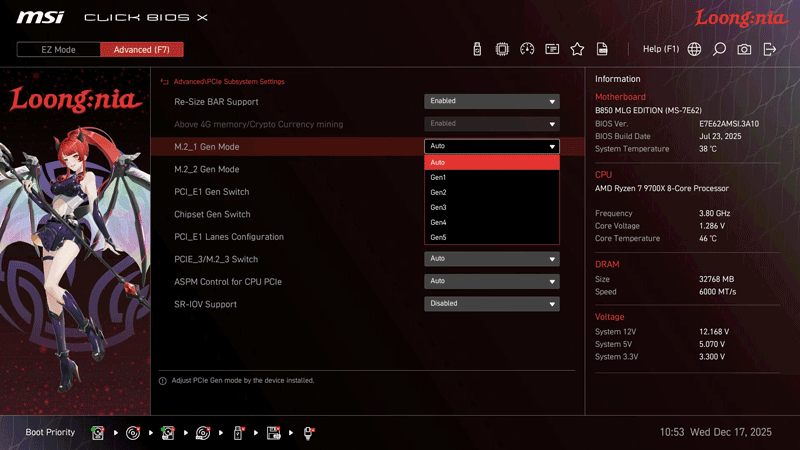Screen dimensions: 800x450
Task: Click the exit door icon
Action: click(x=769, y=49)
